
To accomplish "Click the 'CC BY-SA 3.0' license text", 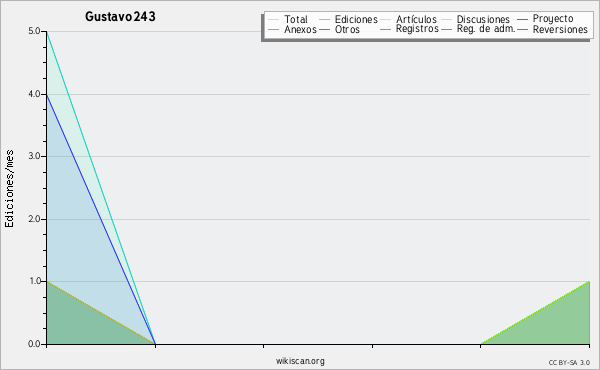I will point(569,362).
